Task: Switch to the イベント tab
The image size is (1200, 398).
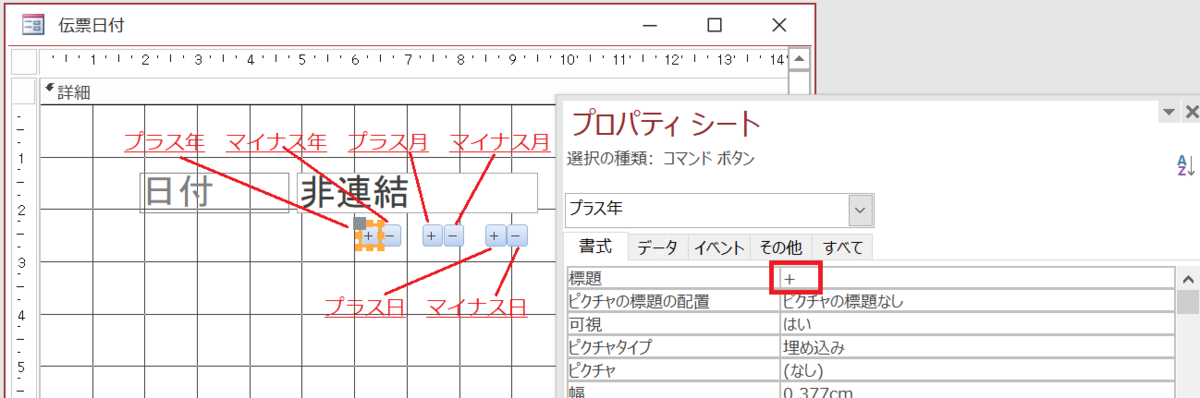Action: click(718, 246)
